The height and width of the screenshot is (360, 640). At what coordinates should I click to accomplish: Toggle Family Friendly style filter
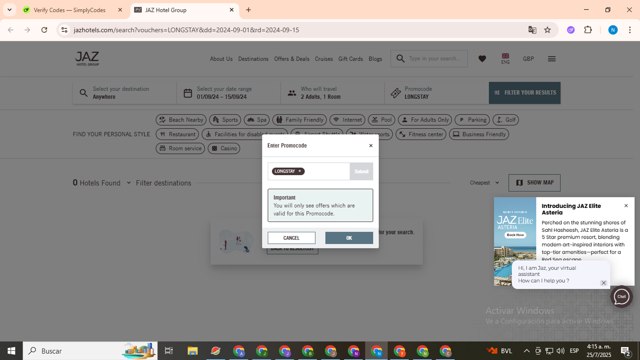[300, 120]
